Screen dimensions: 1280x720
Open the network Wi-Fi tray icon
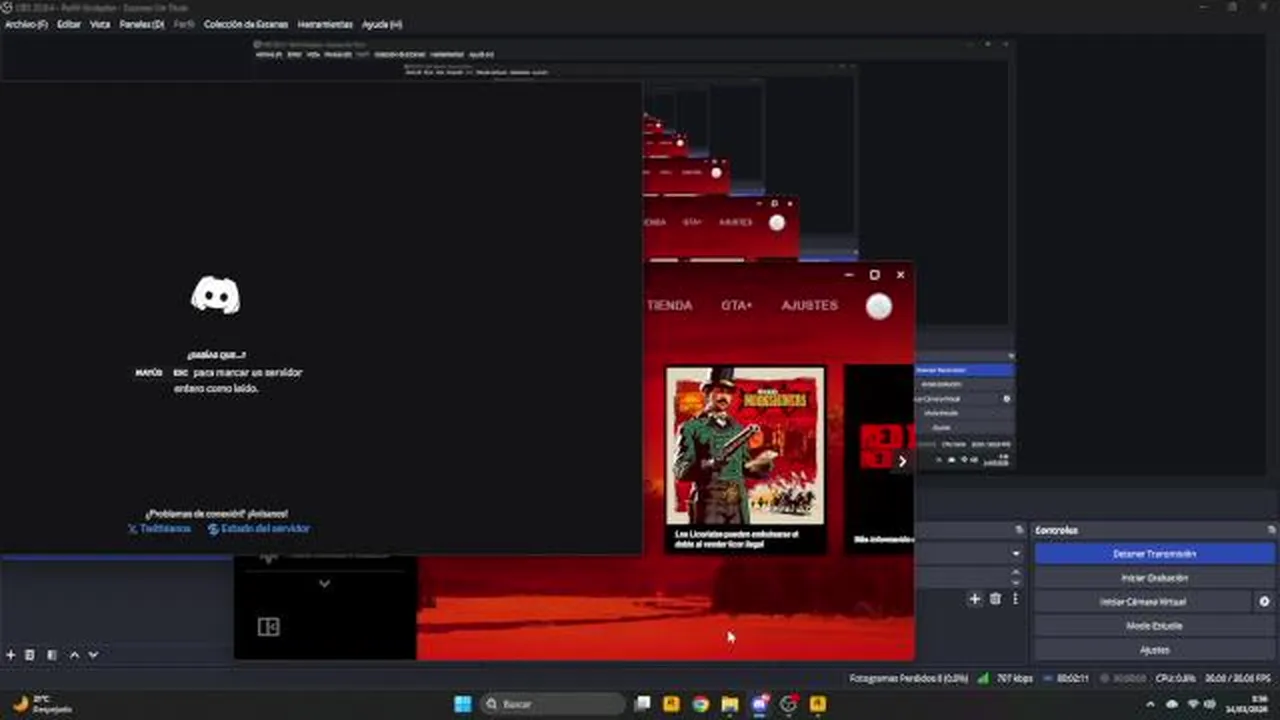[x=1193, y=704]
